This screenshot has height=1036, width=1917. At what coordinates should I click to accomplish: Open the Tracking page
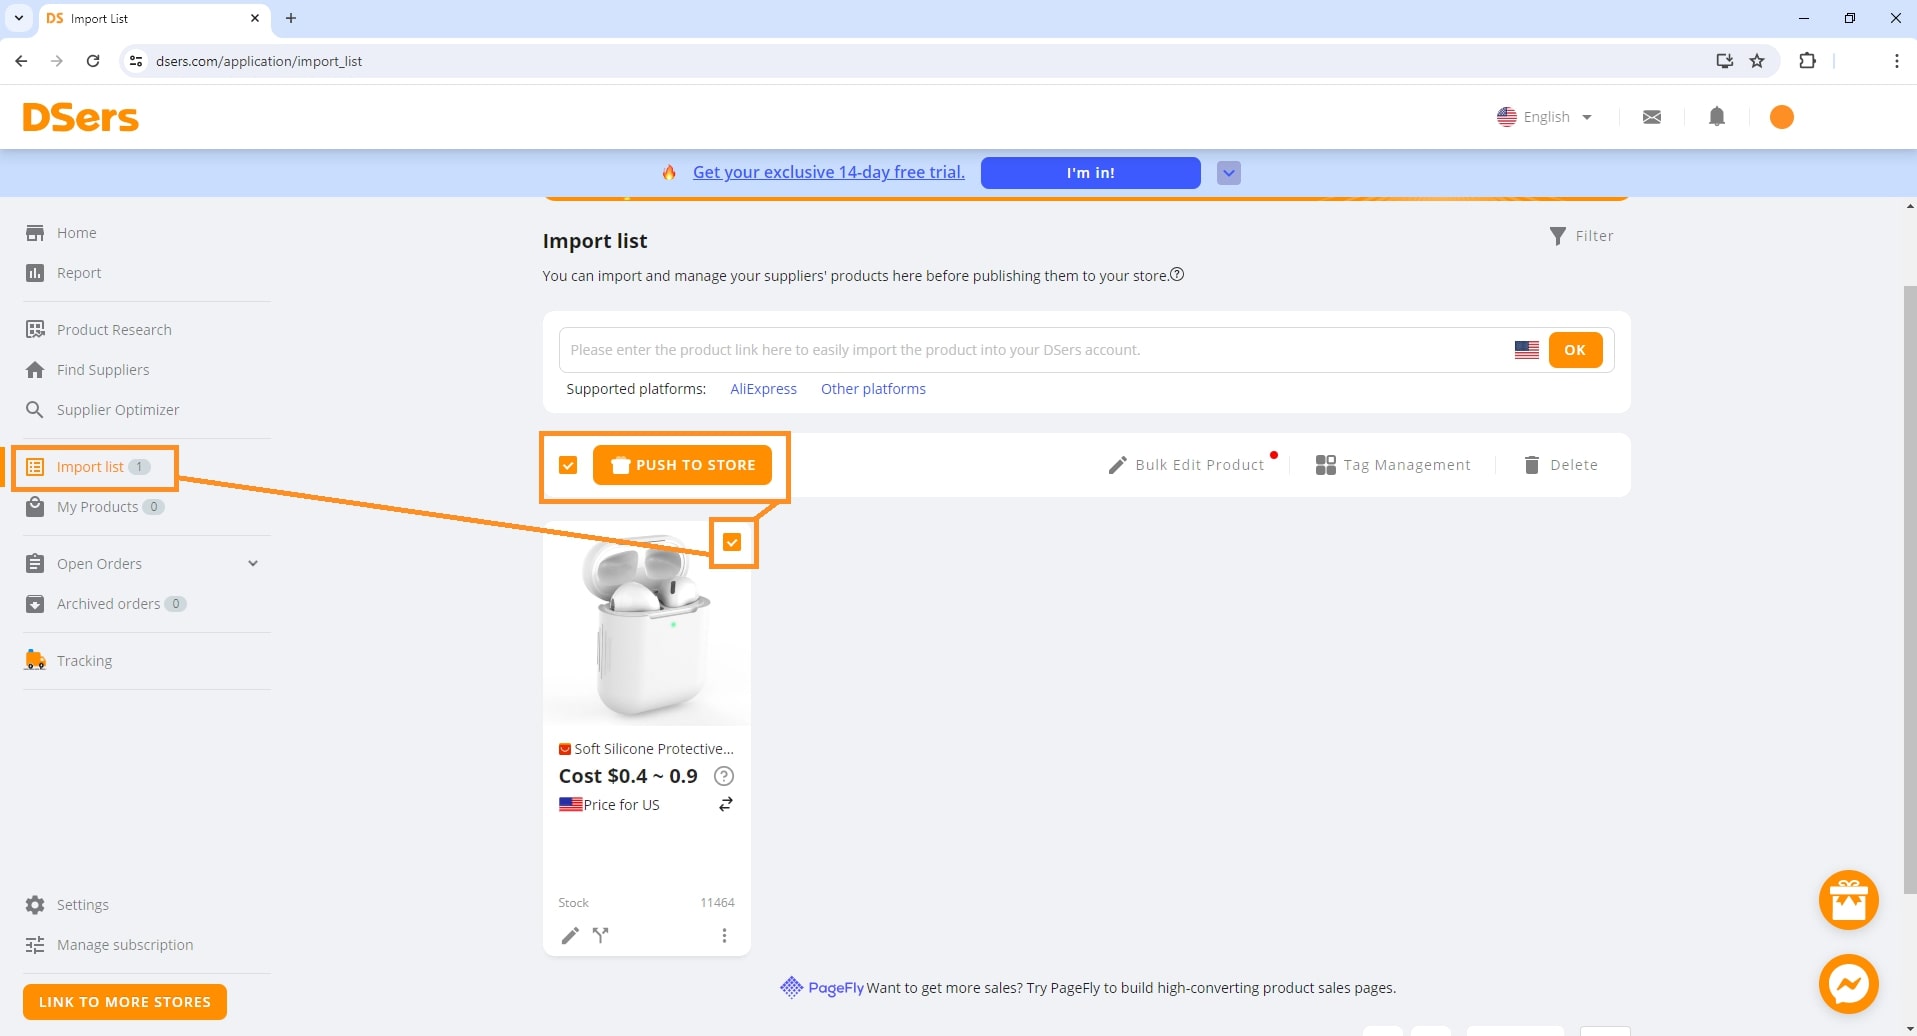pos(85,660)
